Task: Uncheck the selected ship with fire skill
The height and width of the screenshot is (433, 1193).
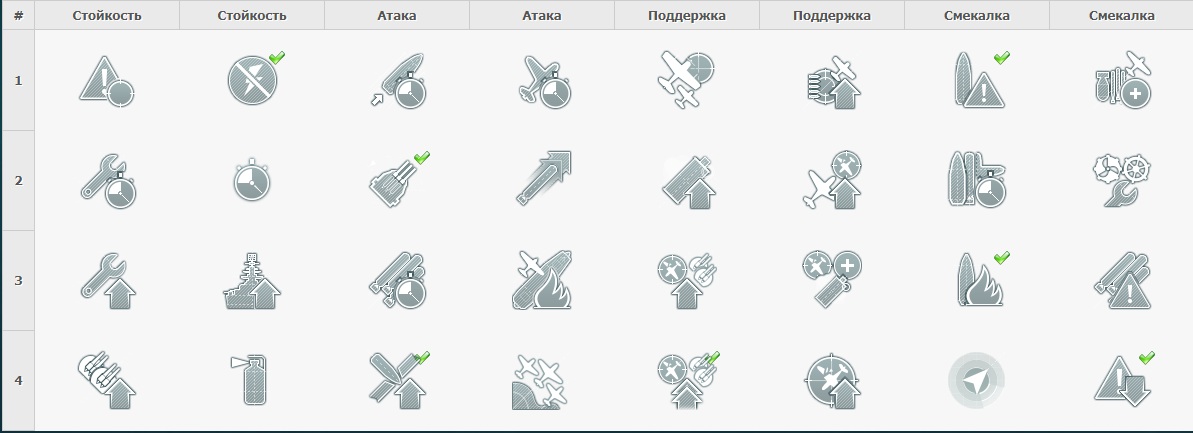Action: point(981,279)
